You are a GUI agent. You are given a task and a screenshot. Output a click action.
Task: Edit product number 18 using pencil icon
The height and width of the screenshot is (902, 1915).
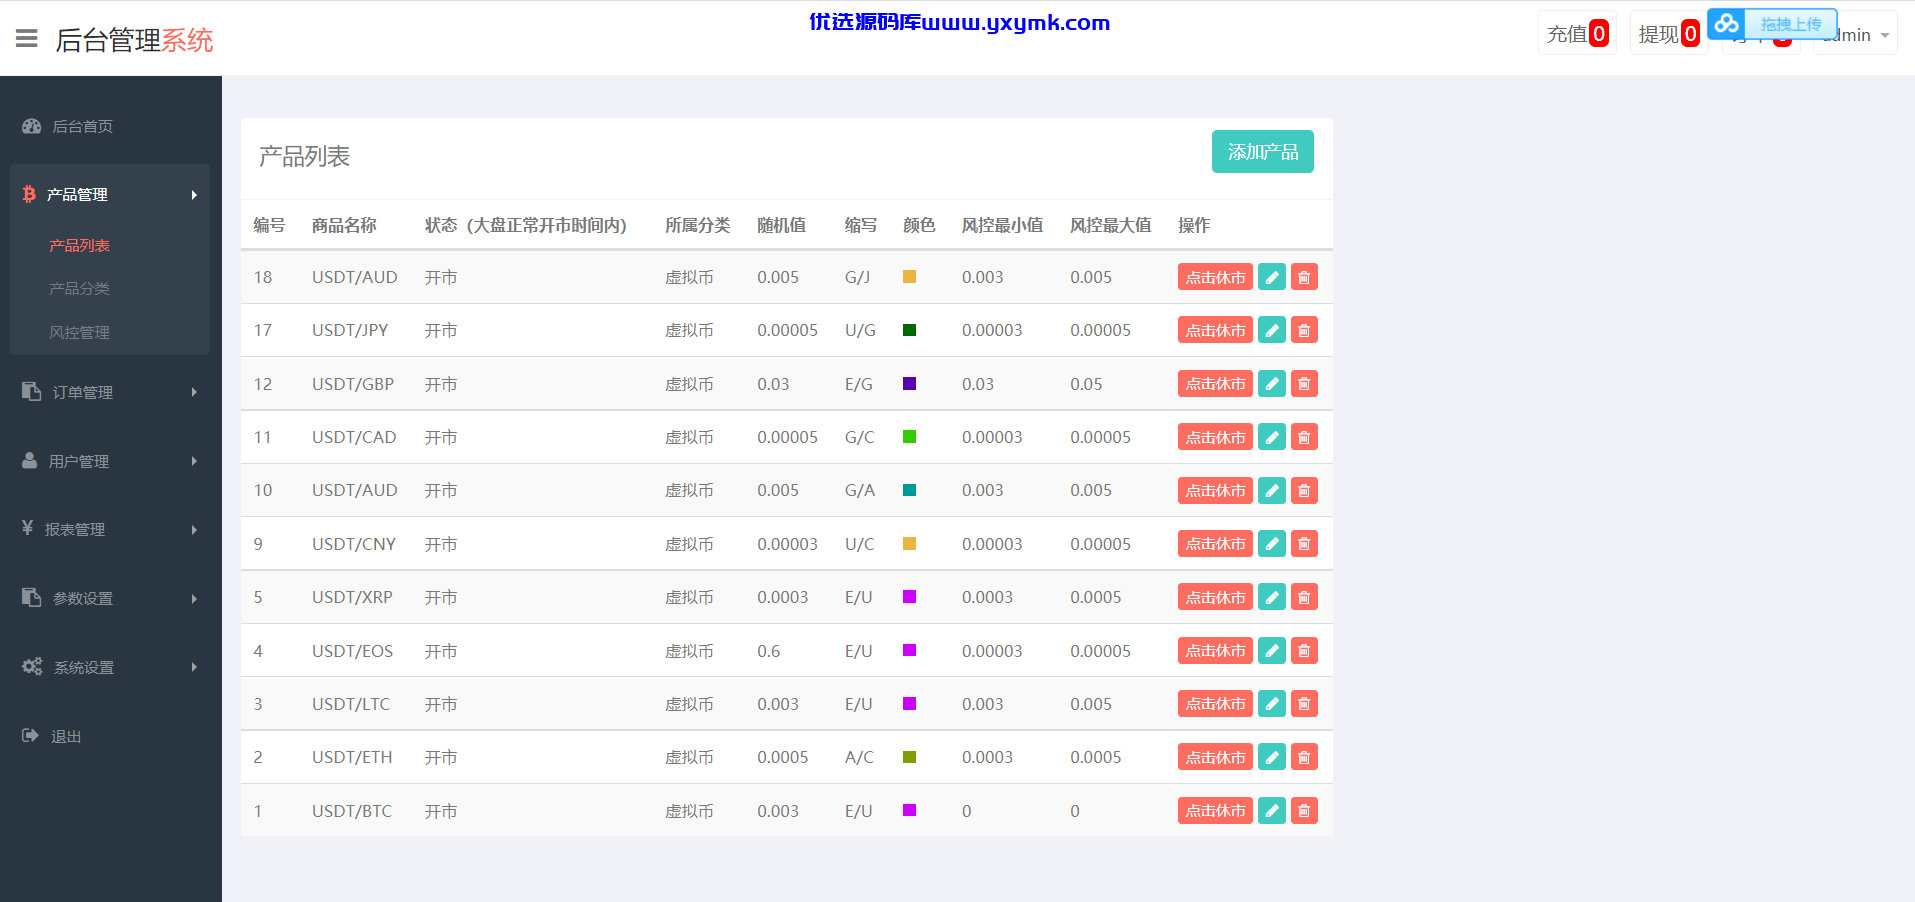(x=1271, y=277)
